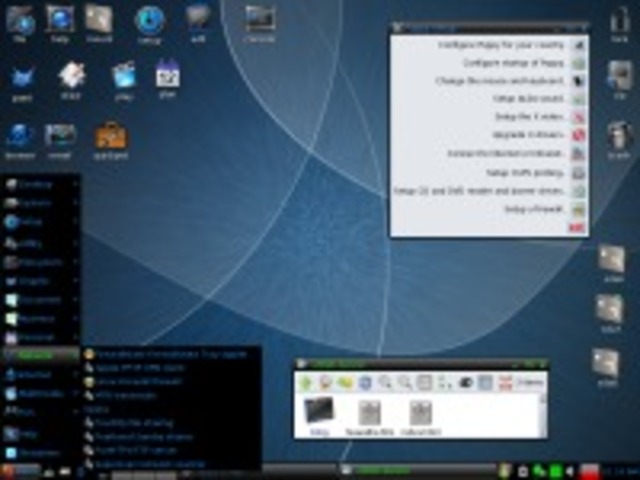640x480 pixels.
Task: Open the System category in start menu
Action: pyautogui.click(x=40, y=203)
